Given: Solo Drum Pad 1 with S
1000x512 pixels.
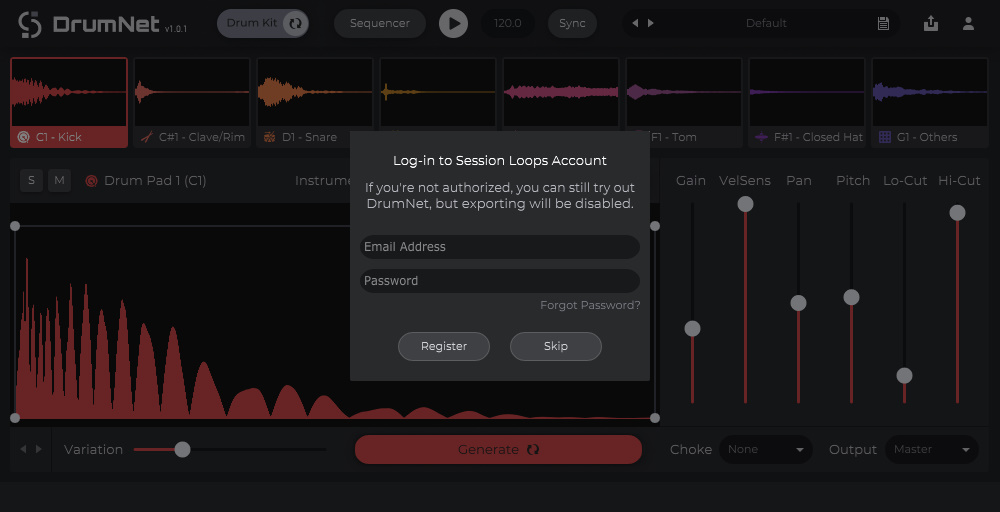Looking at the screenshot, I should click(x=31, y=180).
